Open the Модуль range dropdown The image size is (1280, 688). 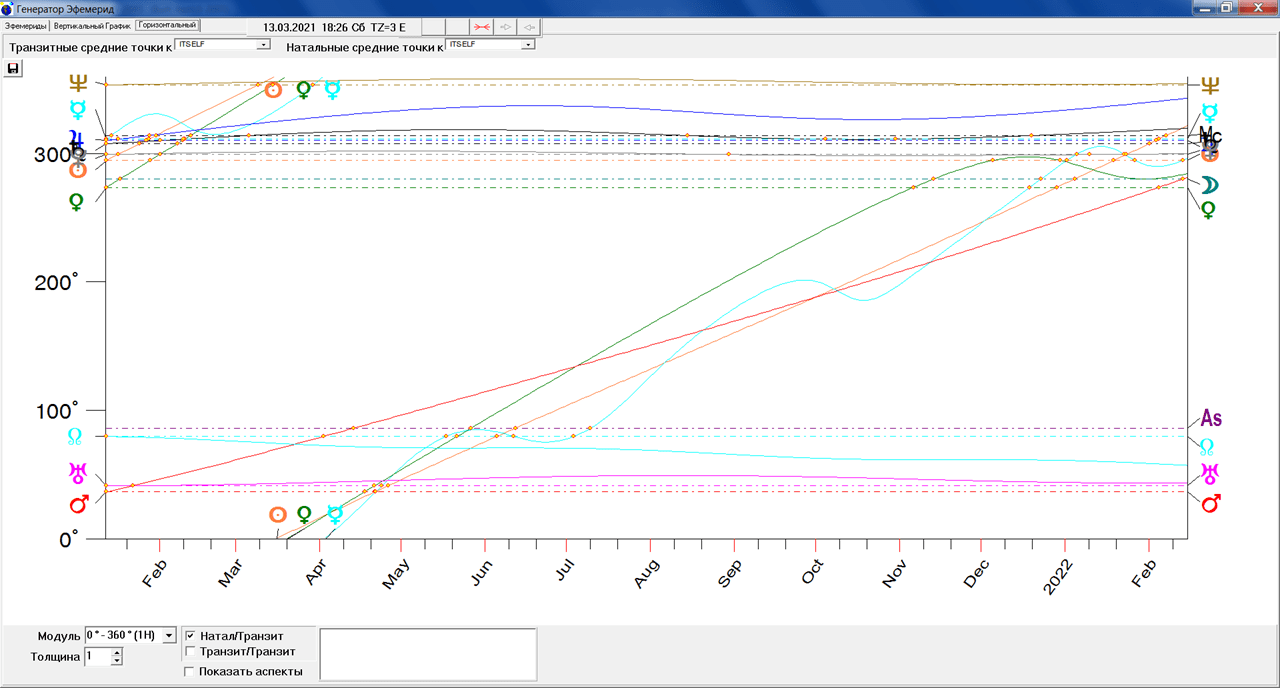tap(168, 635)
